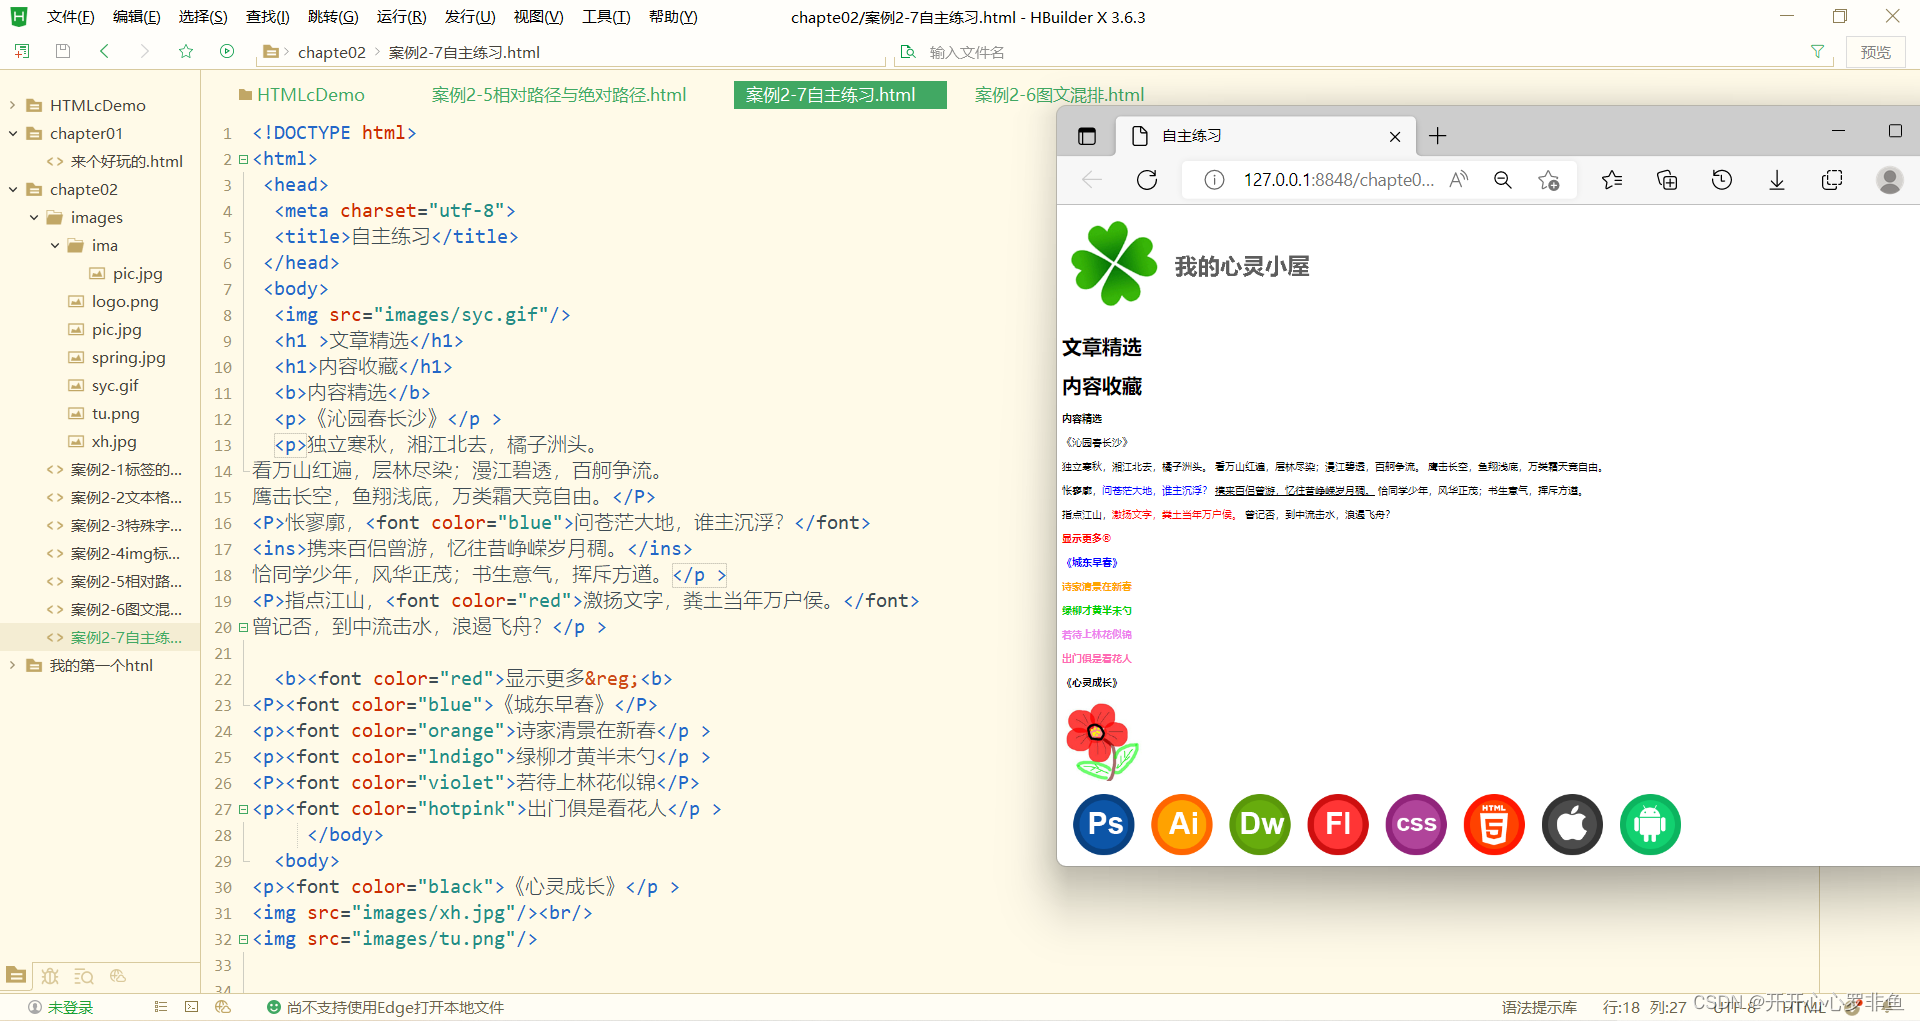Click the search-in-files icon in bottom-left panel
Screen dimensions: 1920x1021
coord(84,975)
